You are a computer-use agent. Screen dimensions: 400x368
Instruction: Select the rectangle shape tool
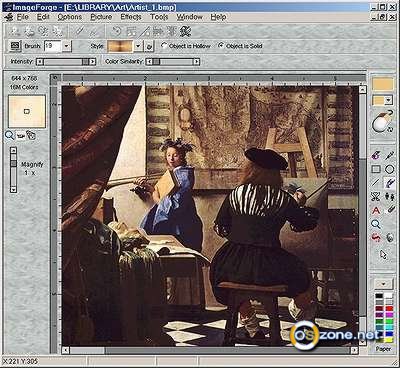point(376,169)
